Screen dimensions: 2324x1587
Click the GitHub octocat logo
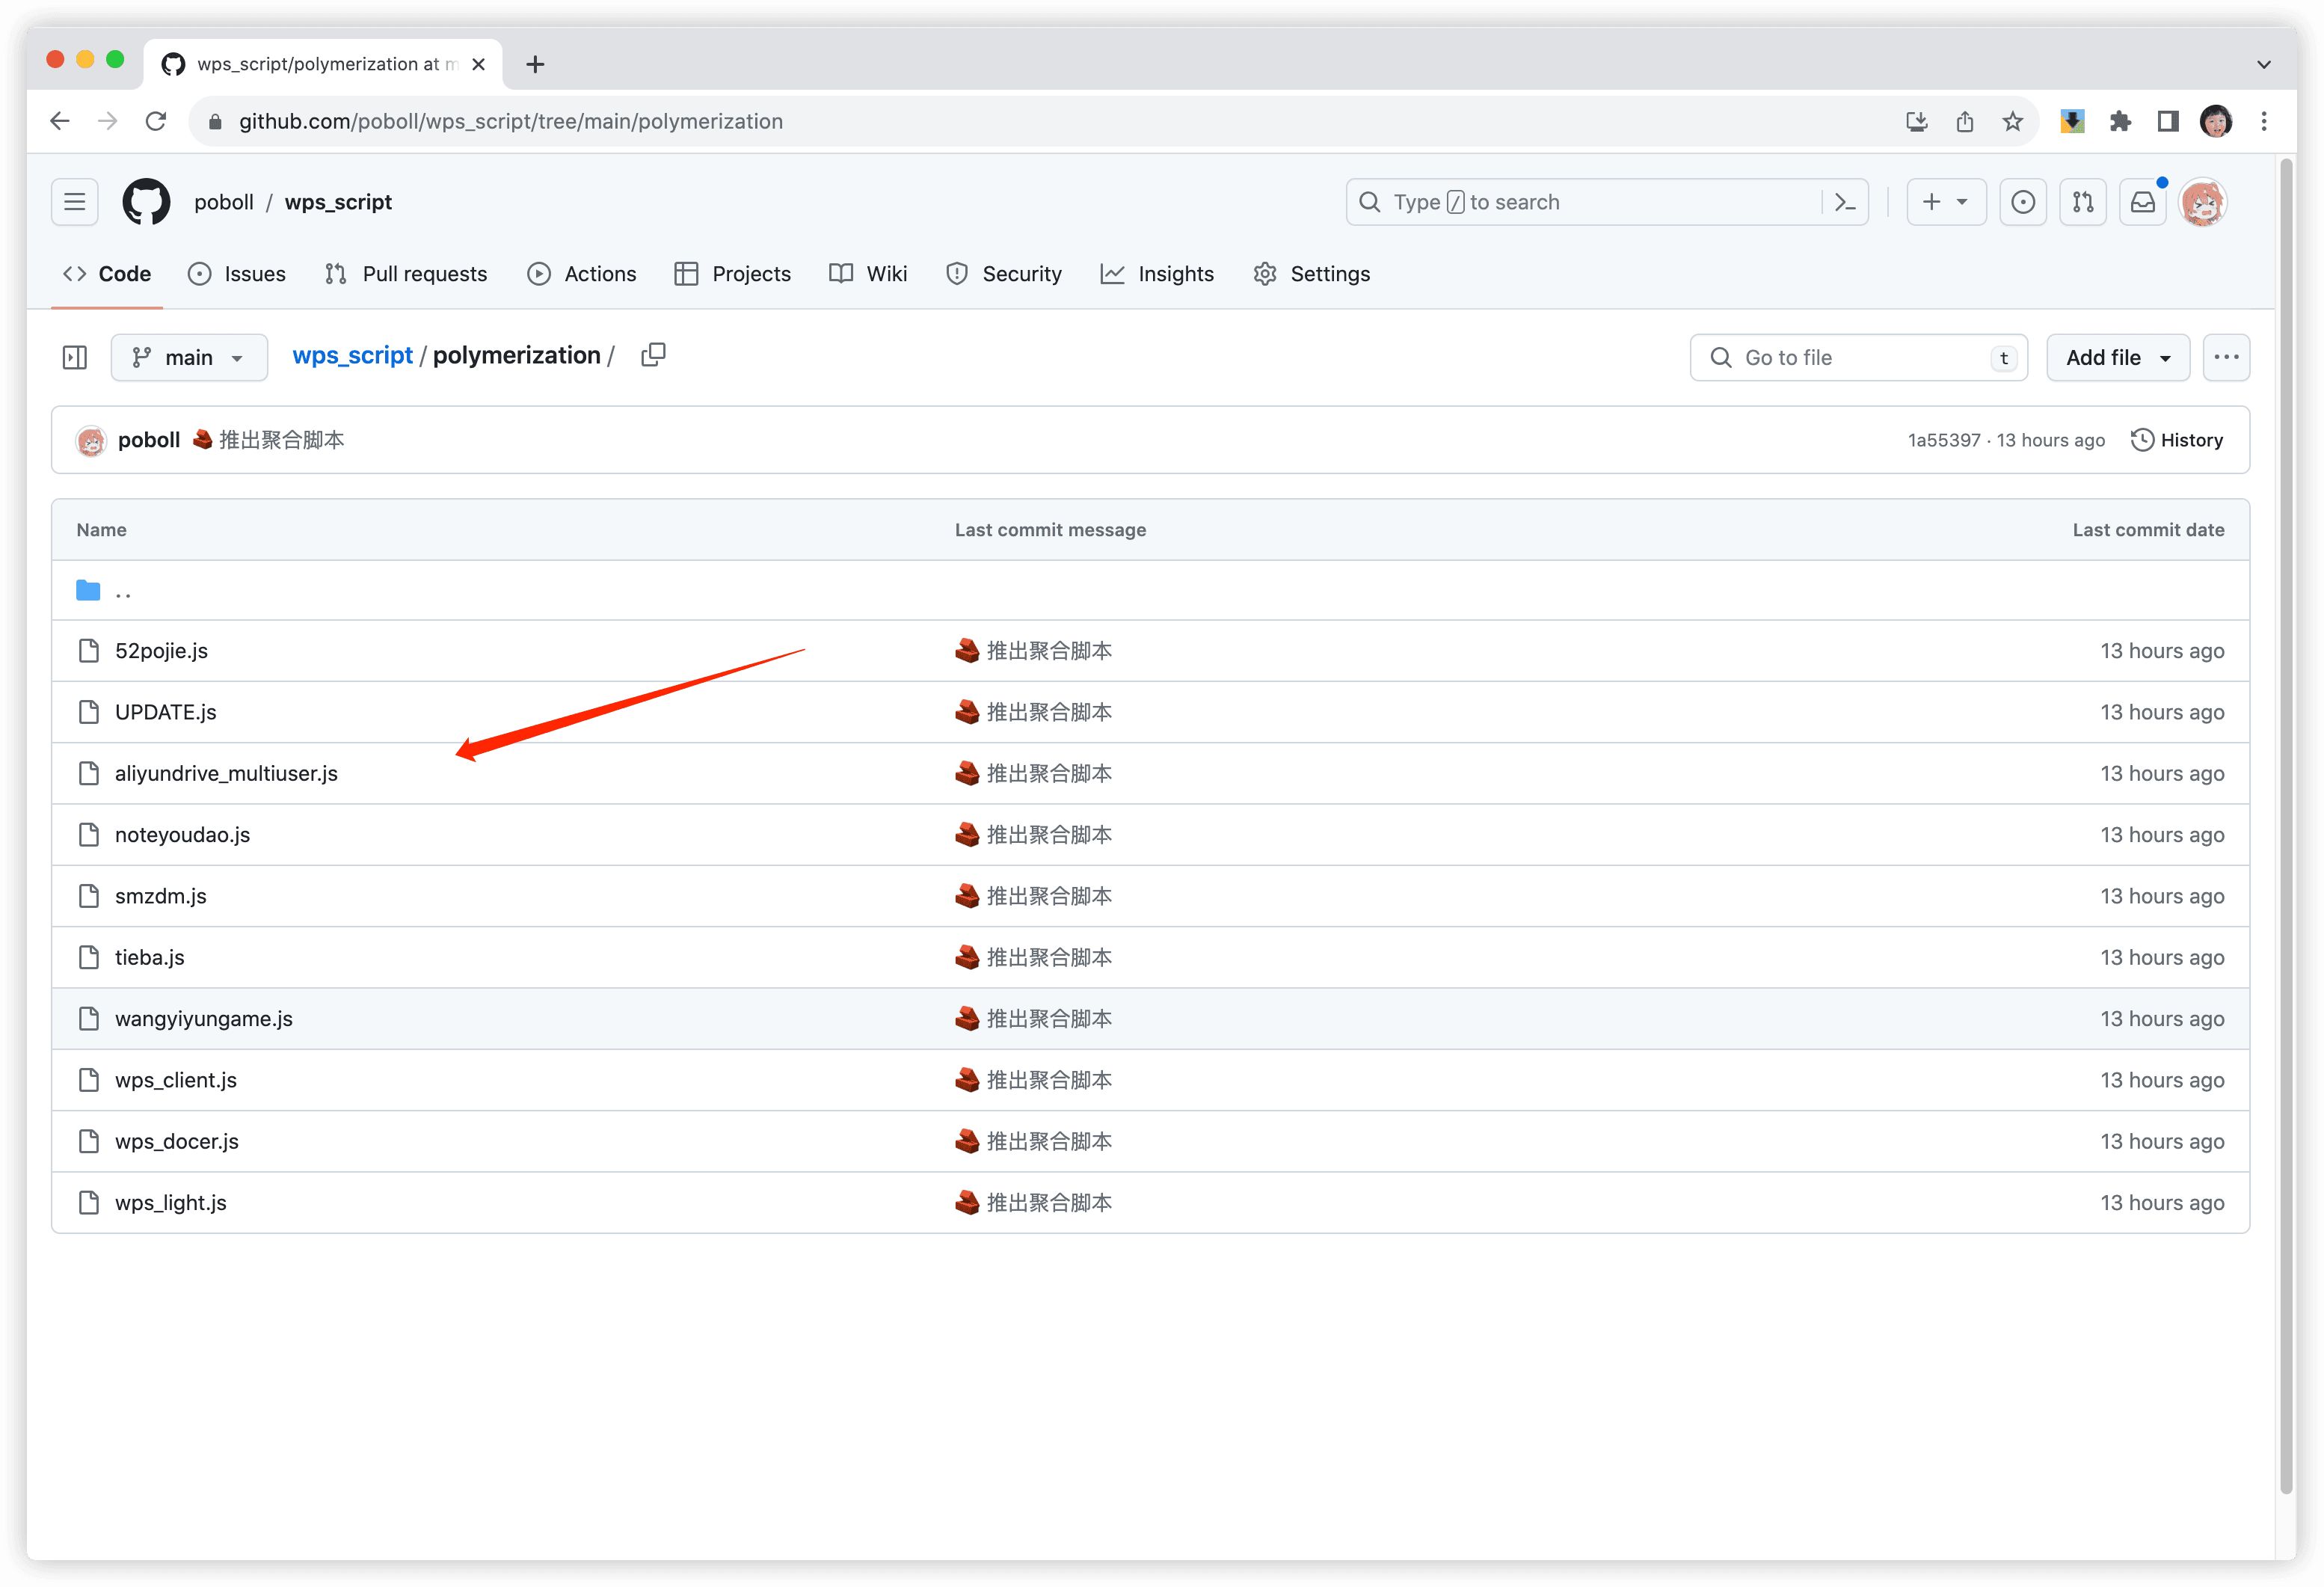146,202
